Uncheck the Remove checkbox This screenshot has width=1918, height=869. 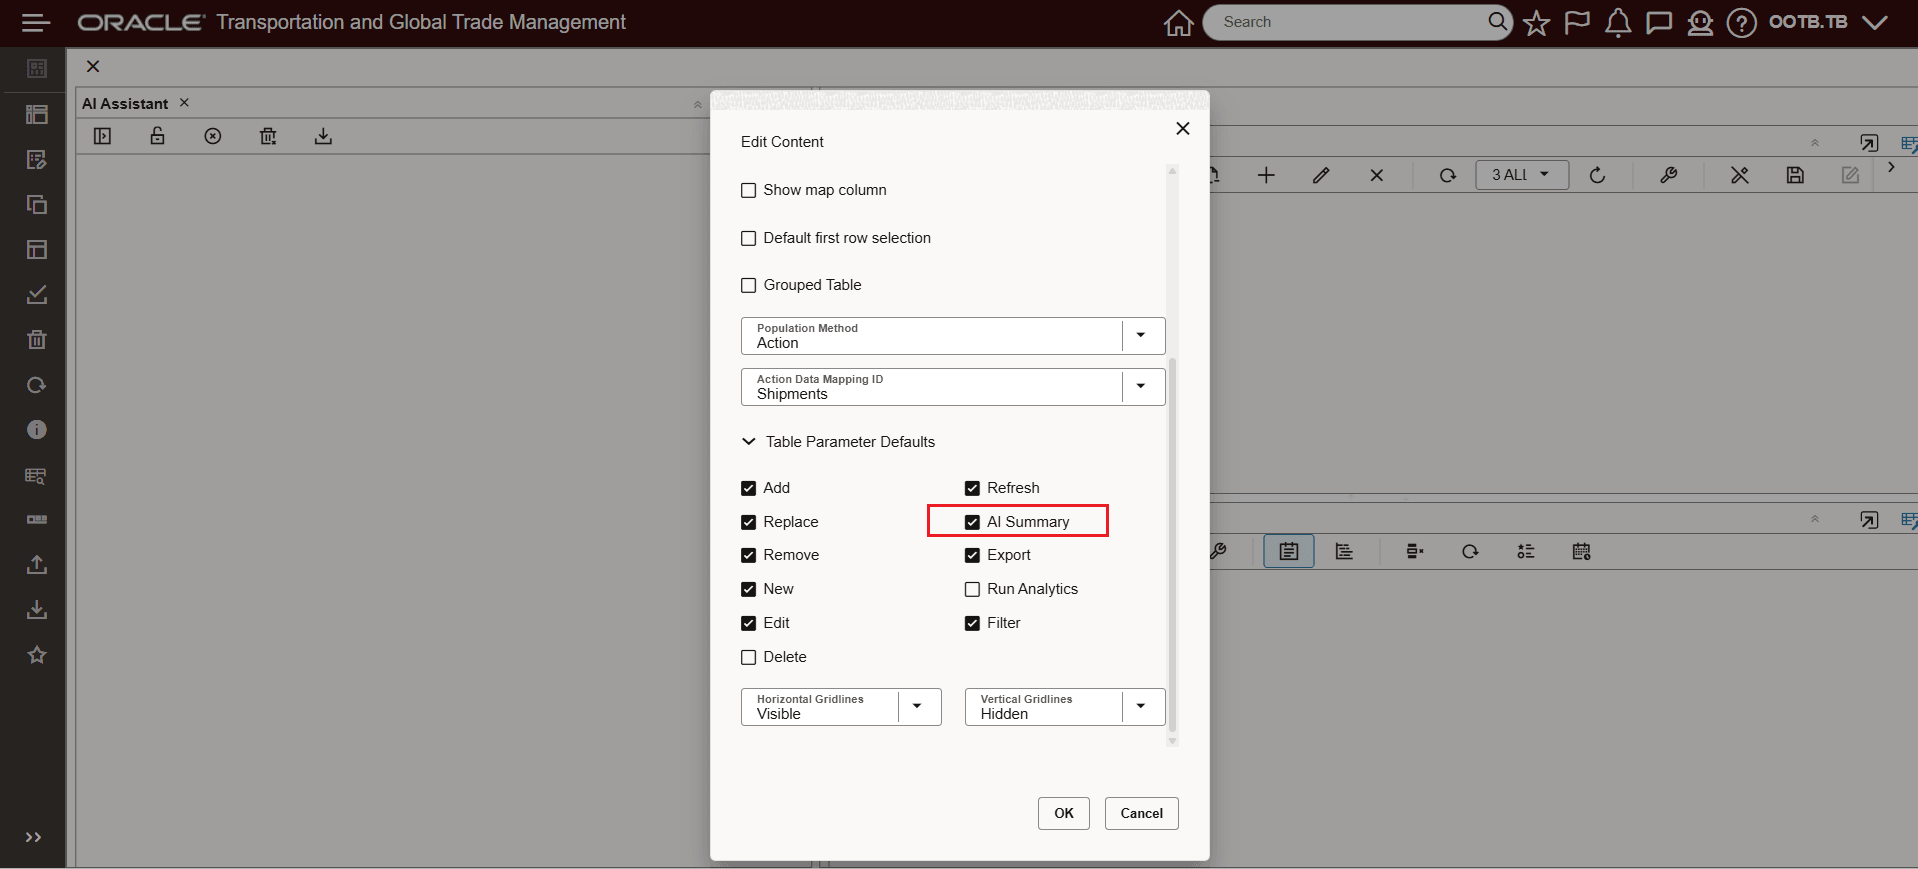(748, 555)
